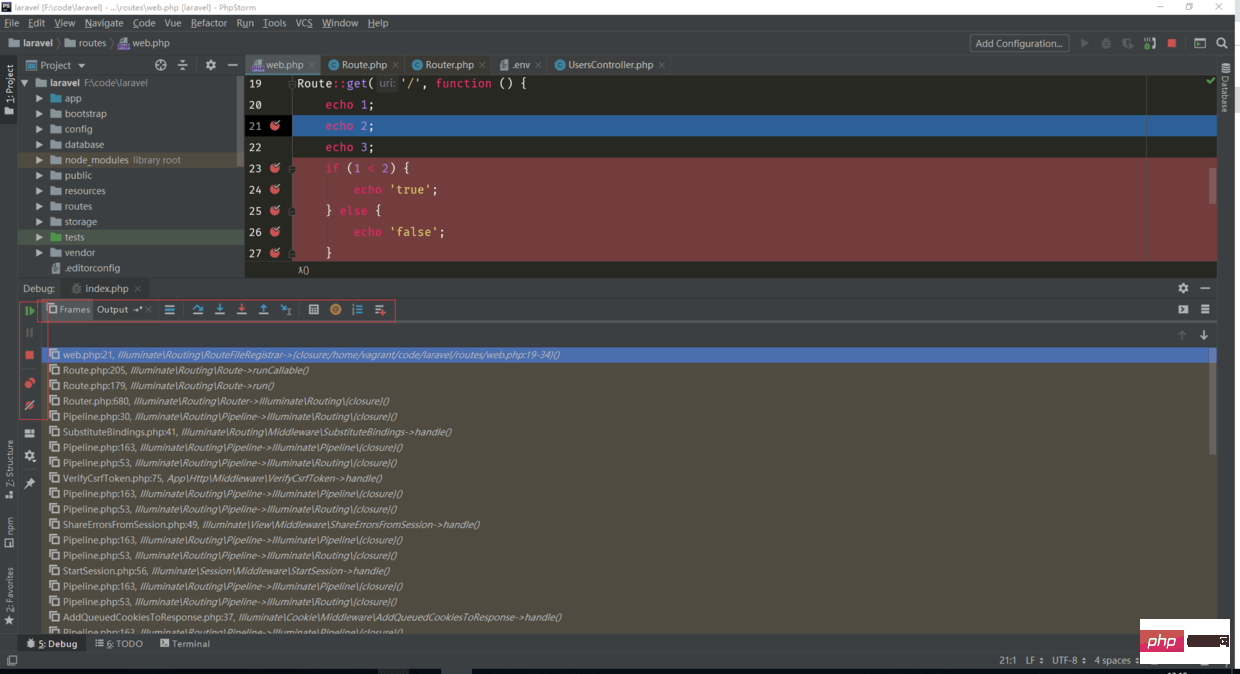Click Step Out up arrow icon

click(x=264, y=310)
